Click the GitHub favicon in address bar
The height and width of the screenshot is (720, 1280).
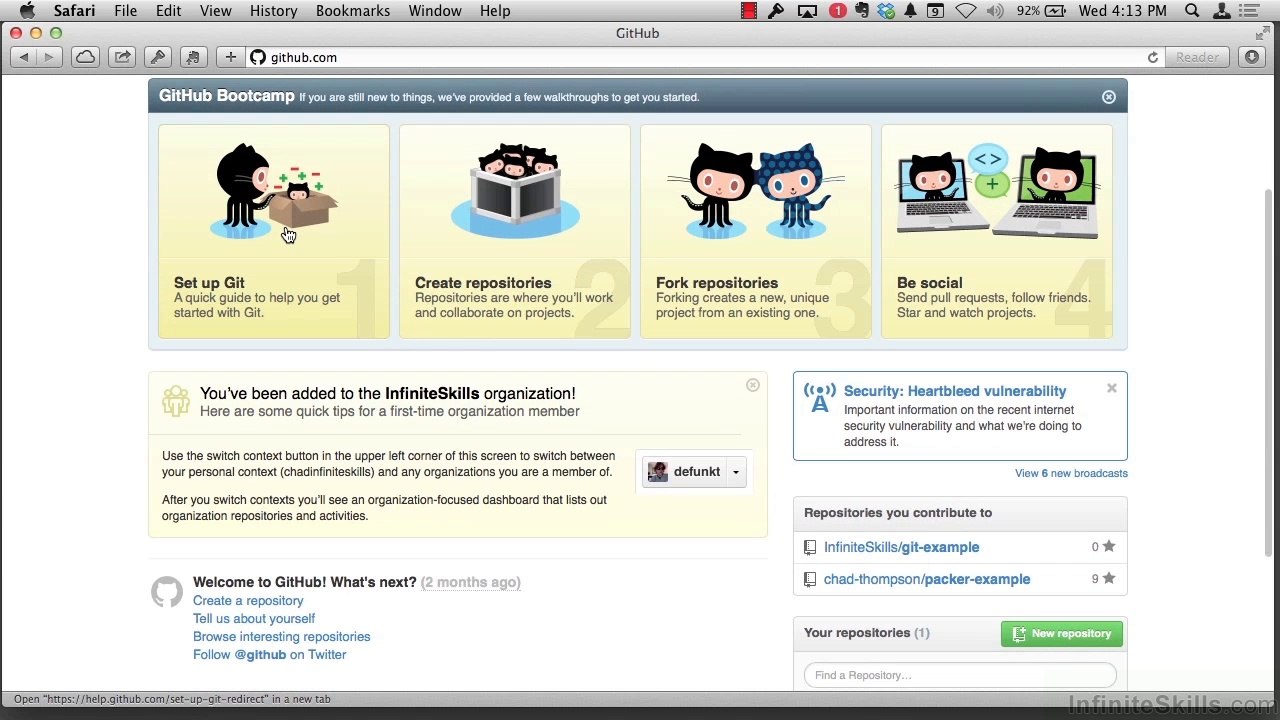click(258, 58)
